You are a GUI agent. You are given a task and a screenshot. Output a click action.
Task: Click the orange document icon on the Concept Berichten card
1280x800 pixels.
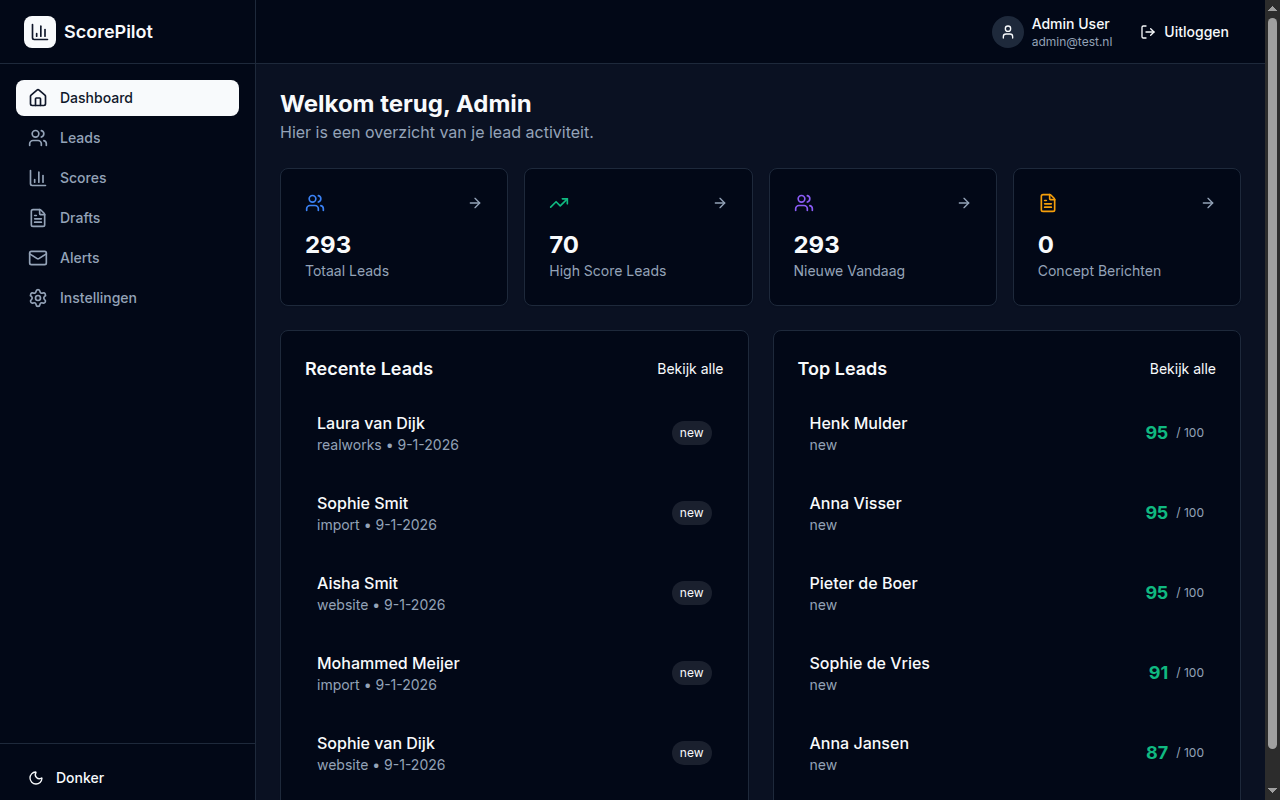point(1048,203)
